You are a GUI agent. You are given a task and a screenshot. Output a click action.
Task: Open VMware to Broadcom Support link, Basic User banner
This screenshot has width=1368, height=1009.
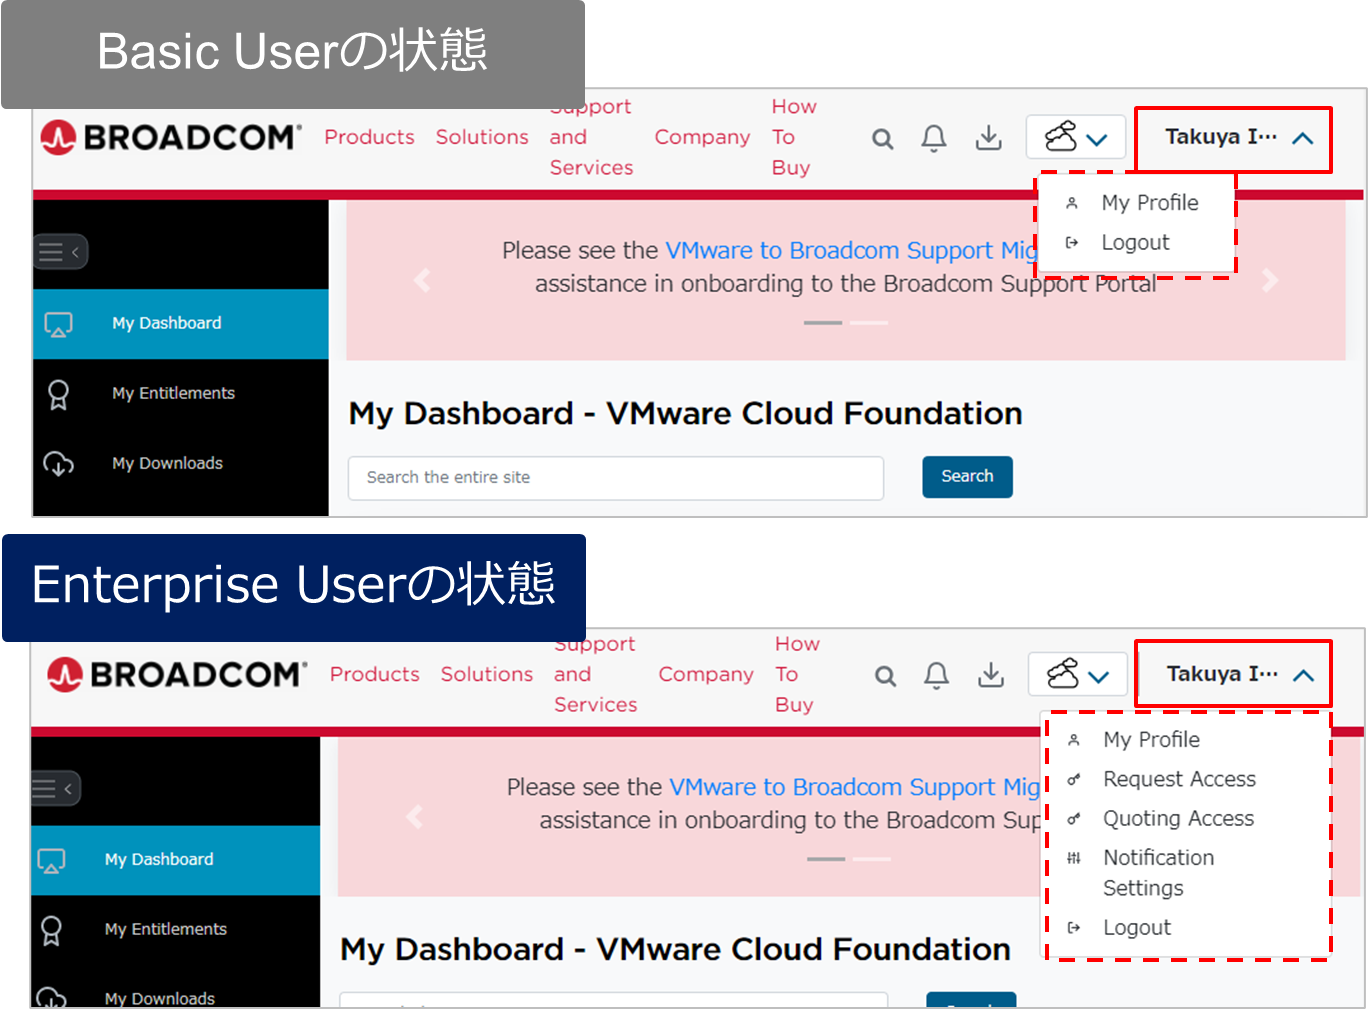[x=851, y=250]
